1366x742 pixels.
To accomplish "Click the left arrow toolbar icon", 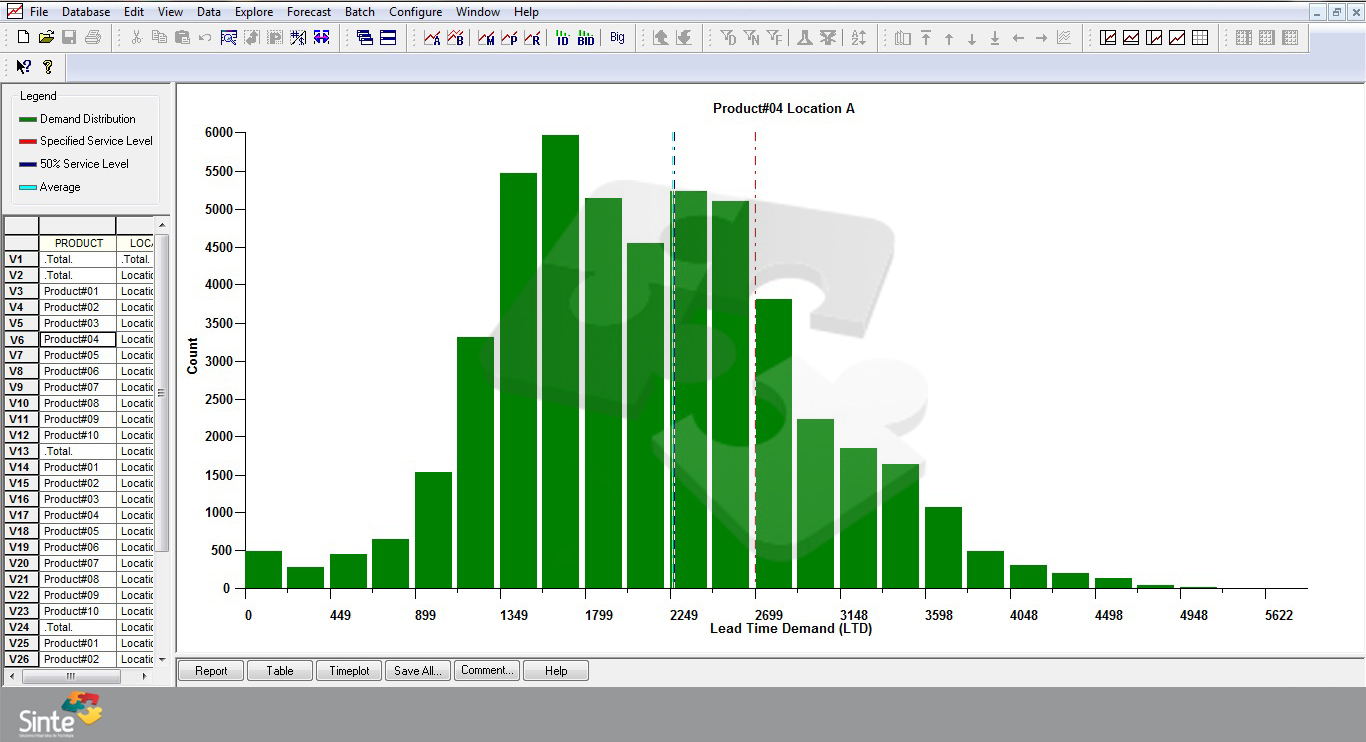I will click(x=1018, y=38).
